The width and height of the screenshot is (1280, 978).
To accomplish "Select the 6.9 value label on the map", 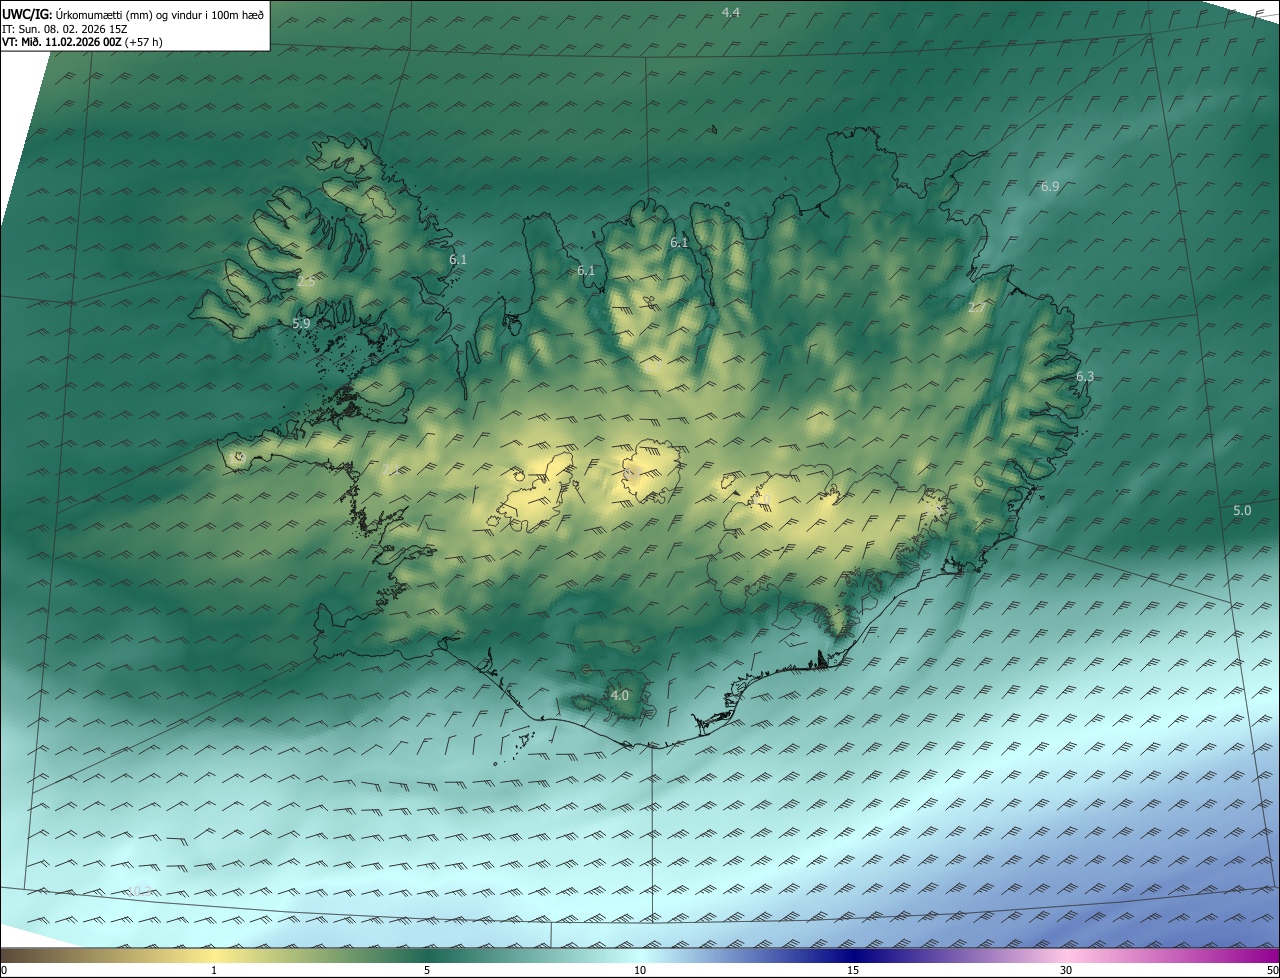I will [x=1050, y=187].
